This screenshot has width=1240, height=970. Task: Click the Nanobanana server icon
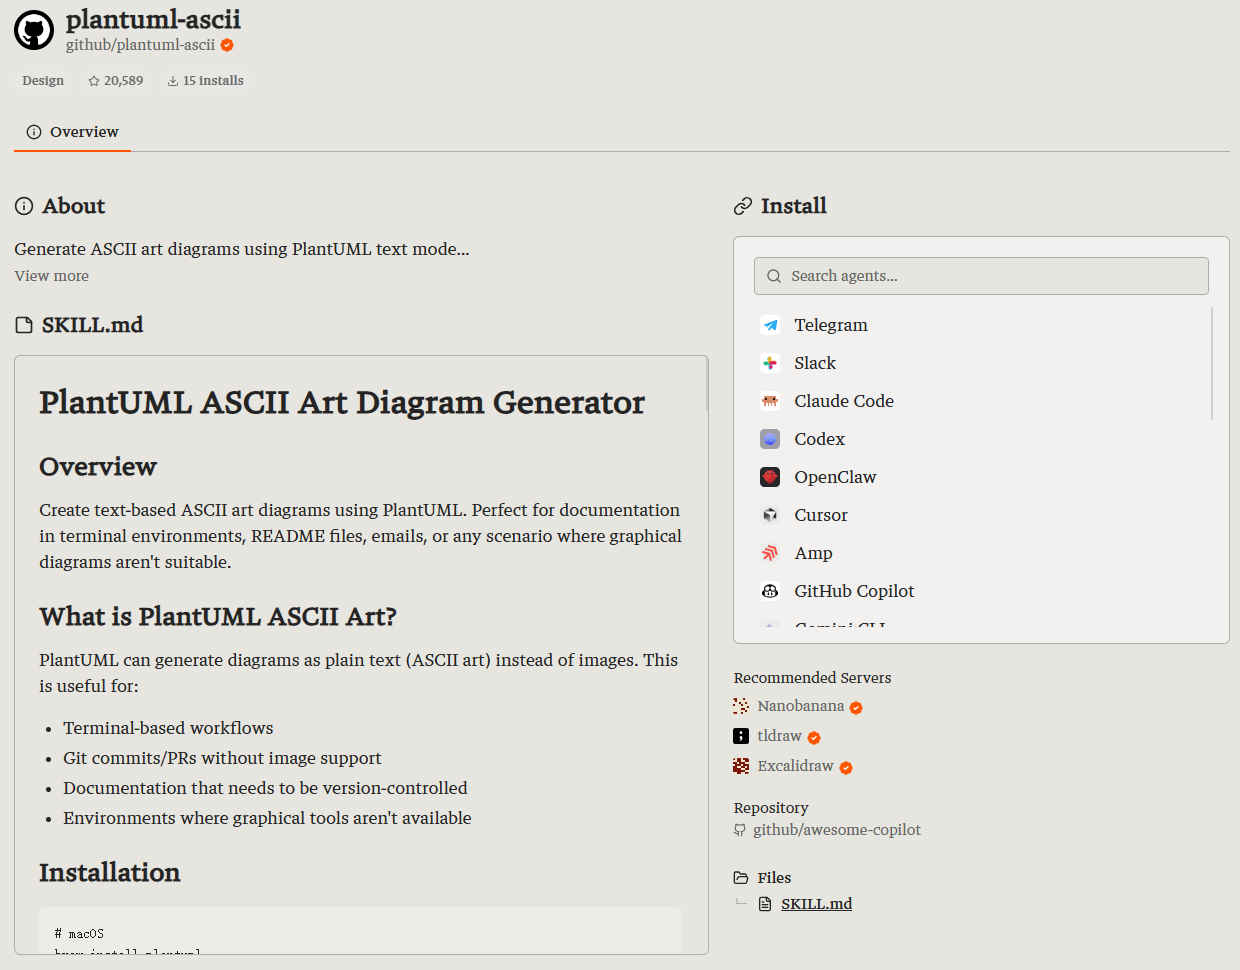741,706
